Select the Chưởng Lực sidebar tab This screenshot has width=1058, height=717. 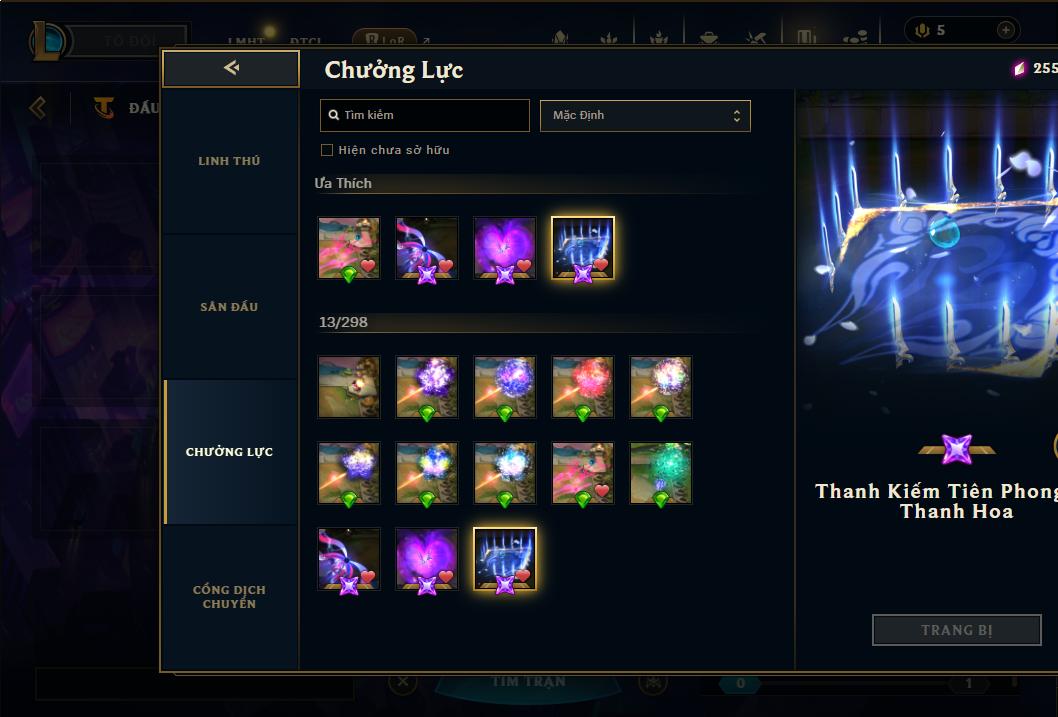click(229, 452)
